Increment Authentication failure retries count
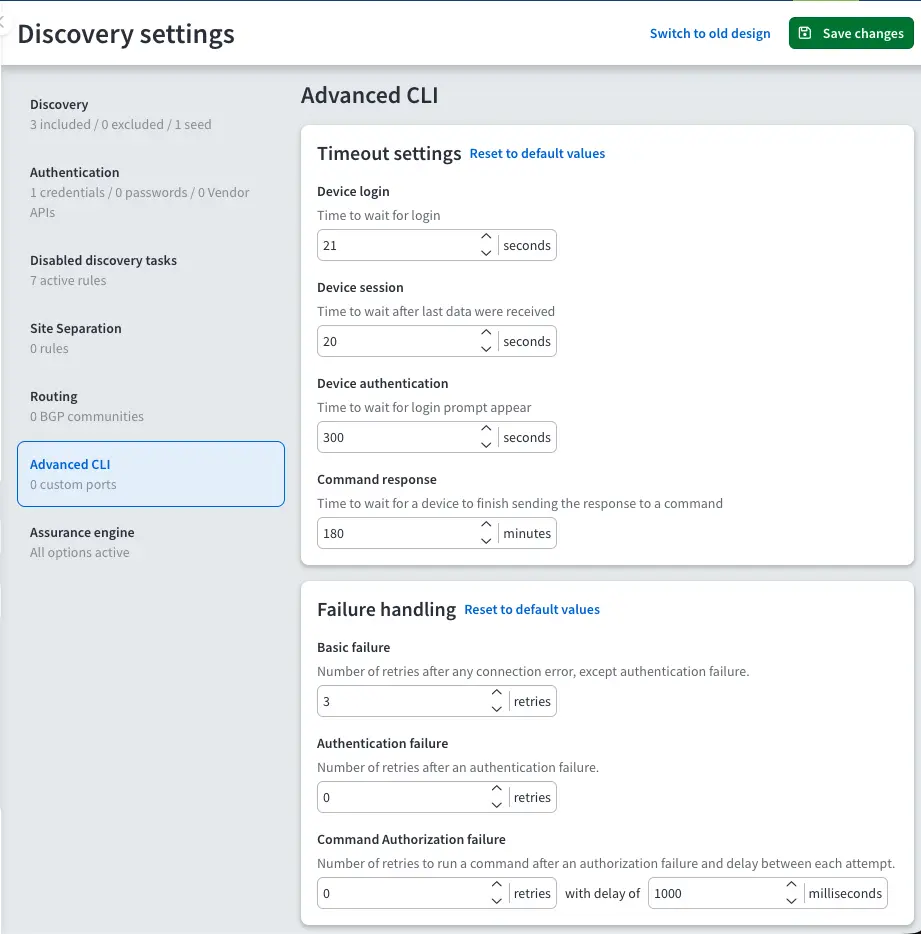 point(497,790)
